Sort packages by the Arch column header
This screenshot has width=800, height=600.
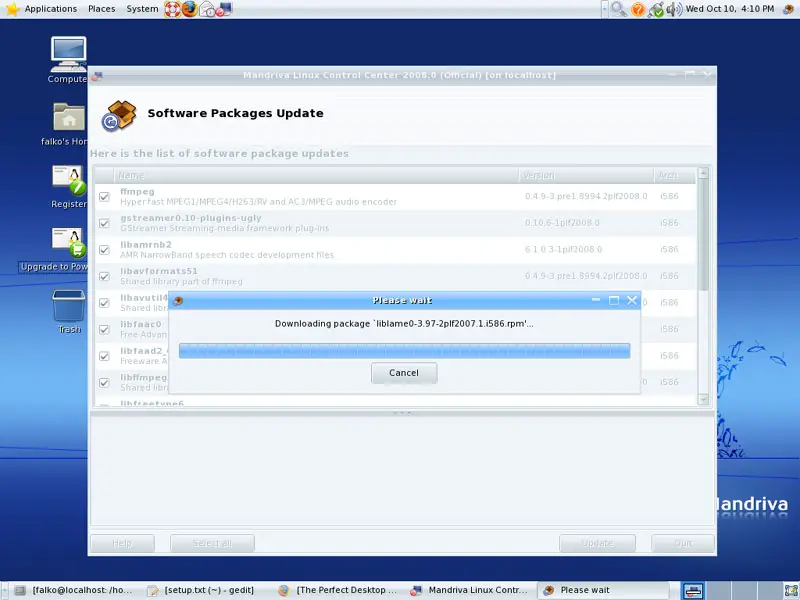coord(674,176)
